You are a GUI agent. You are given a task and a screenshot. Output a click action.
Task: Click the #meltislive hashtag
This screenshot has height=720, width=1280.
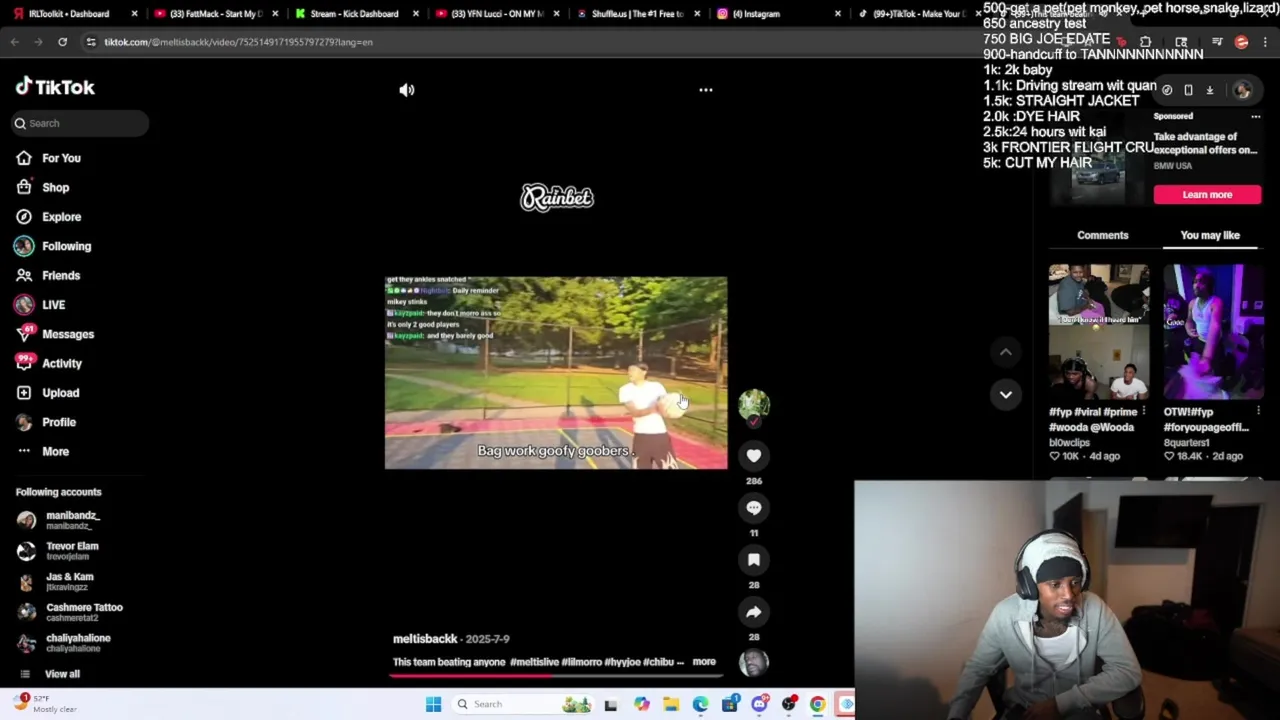click(534, 662)
